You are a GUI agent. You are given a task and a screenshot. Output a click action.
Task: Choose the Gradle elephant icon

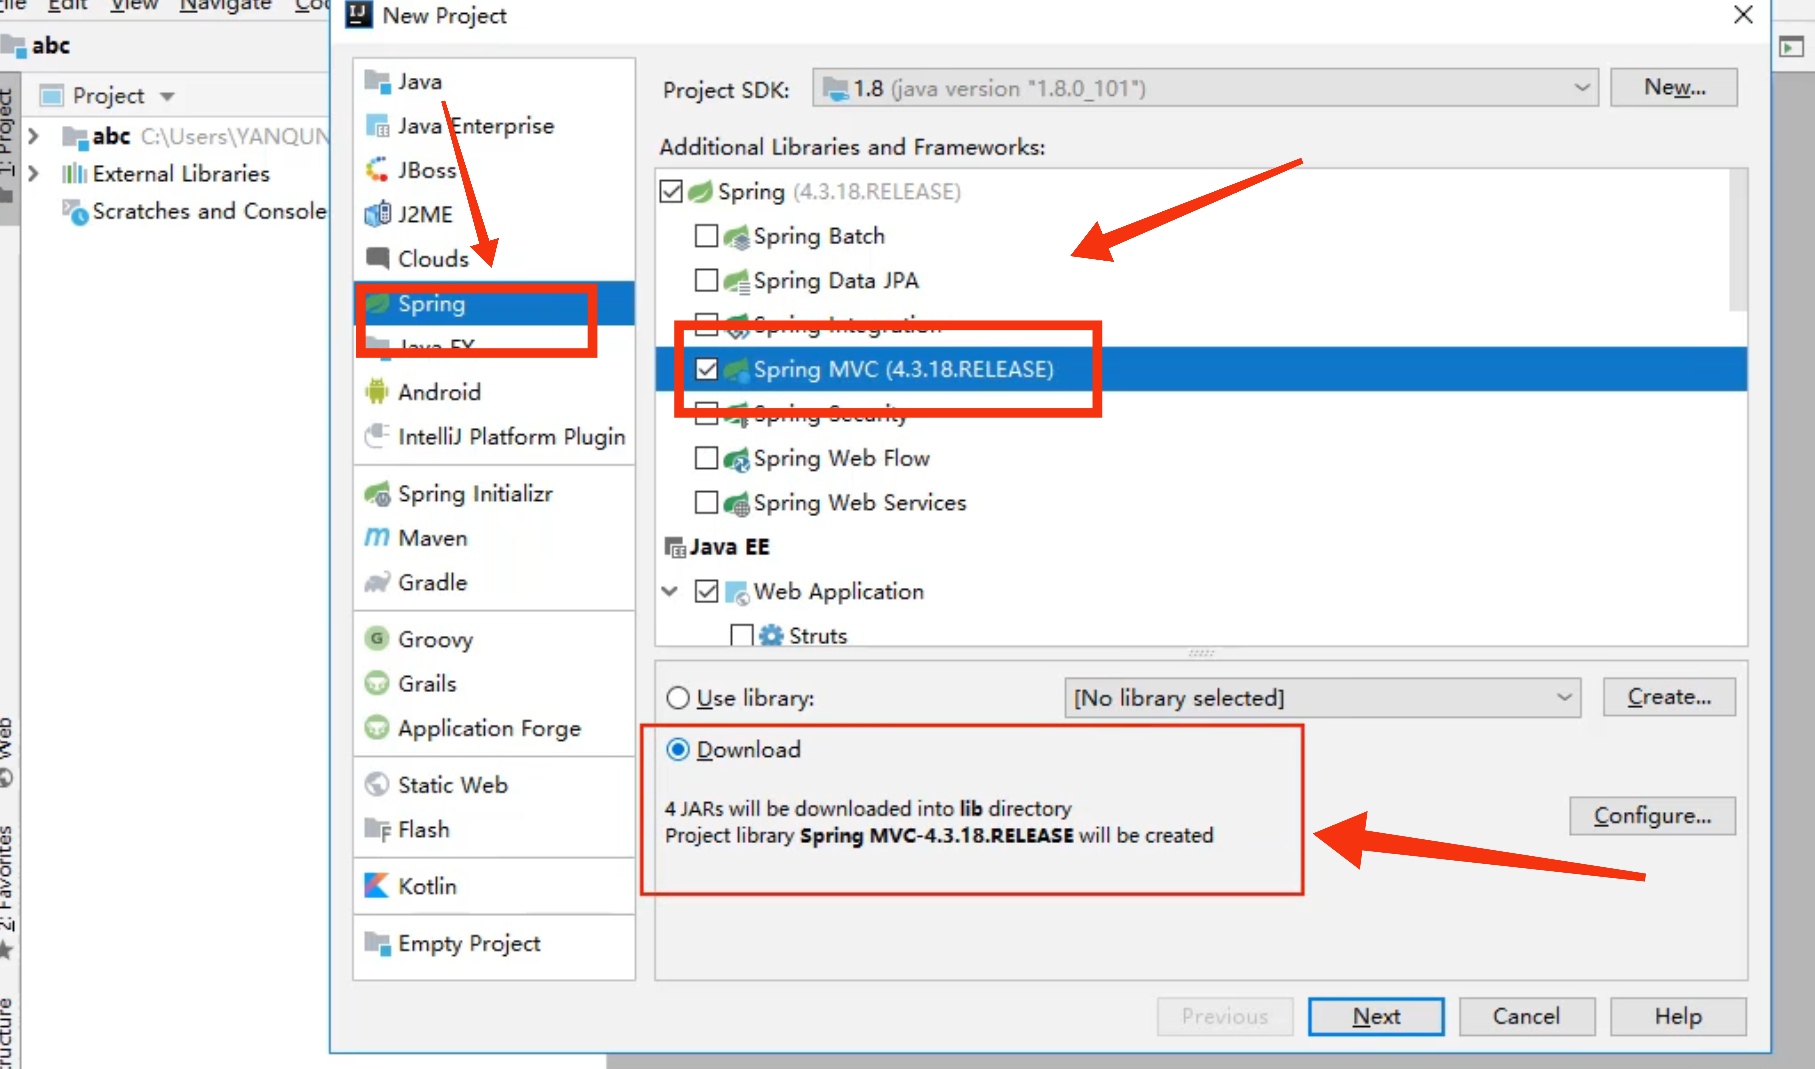coord(377,582)
